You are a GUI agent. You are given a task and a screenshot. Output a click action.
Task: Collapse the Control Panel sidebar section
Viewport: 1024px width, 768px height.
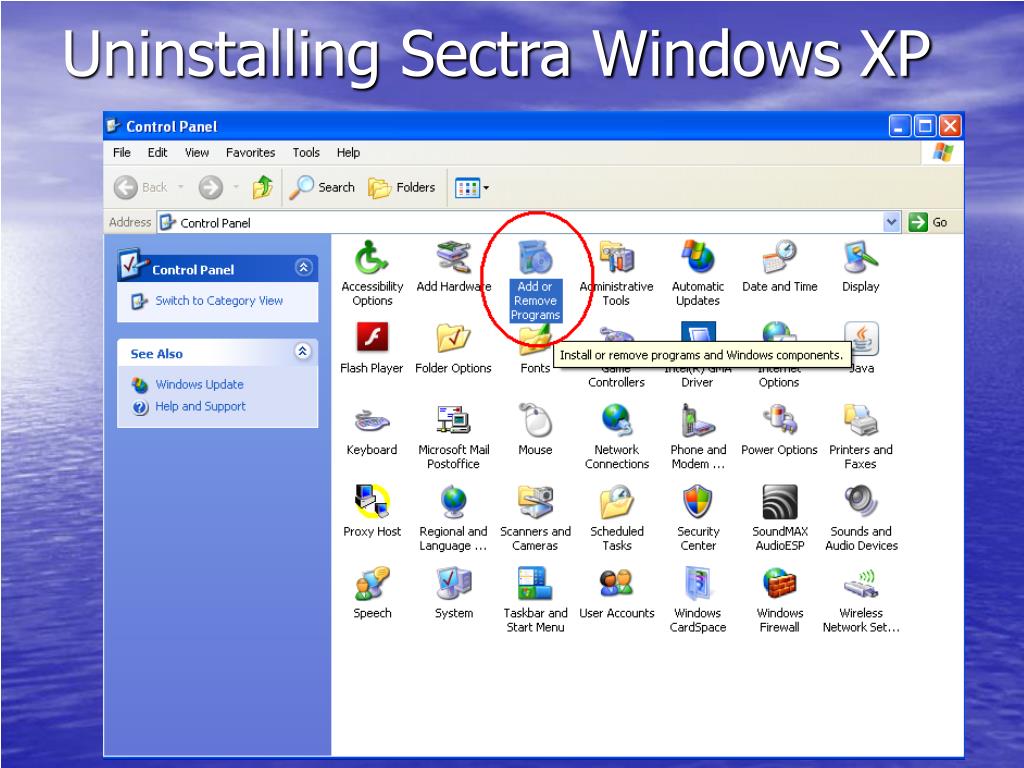(304, 268)
